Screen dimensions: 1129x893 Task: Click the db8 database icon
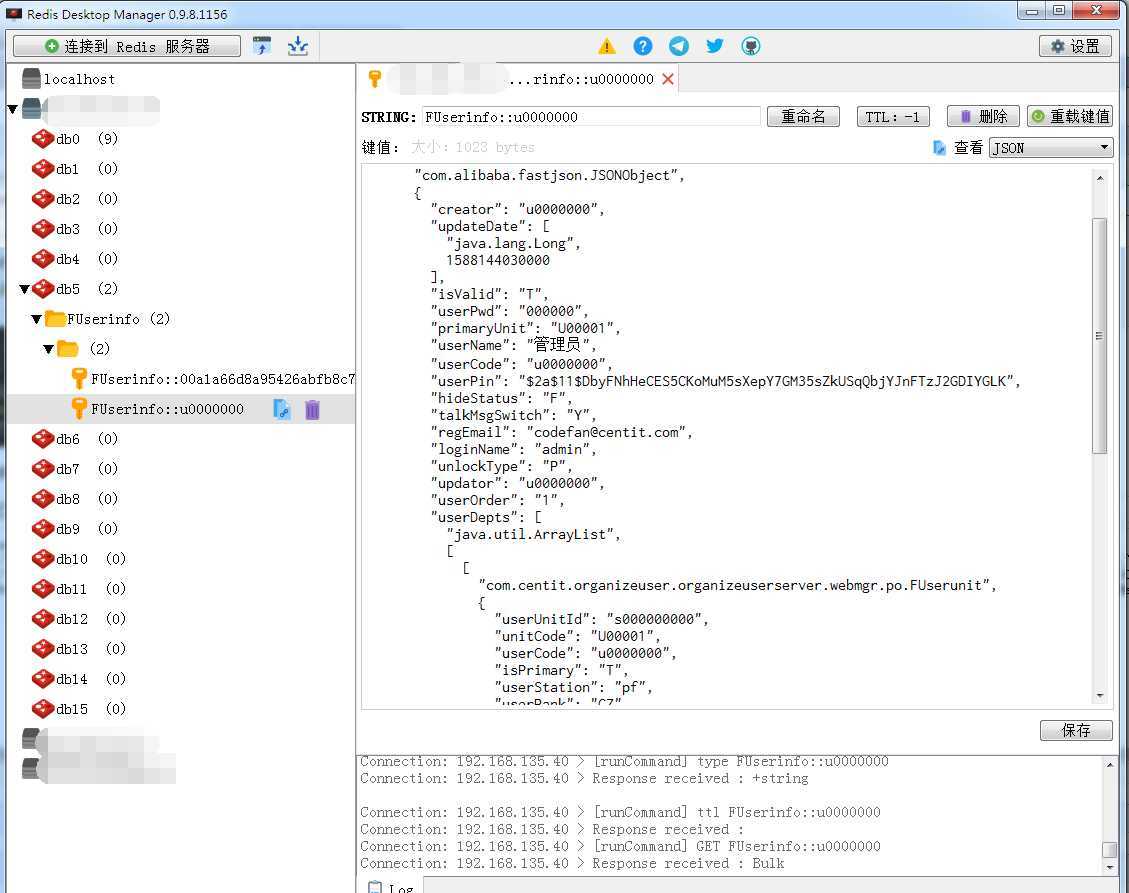click(42, 499)
